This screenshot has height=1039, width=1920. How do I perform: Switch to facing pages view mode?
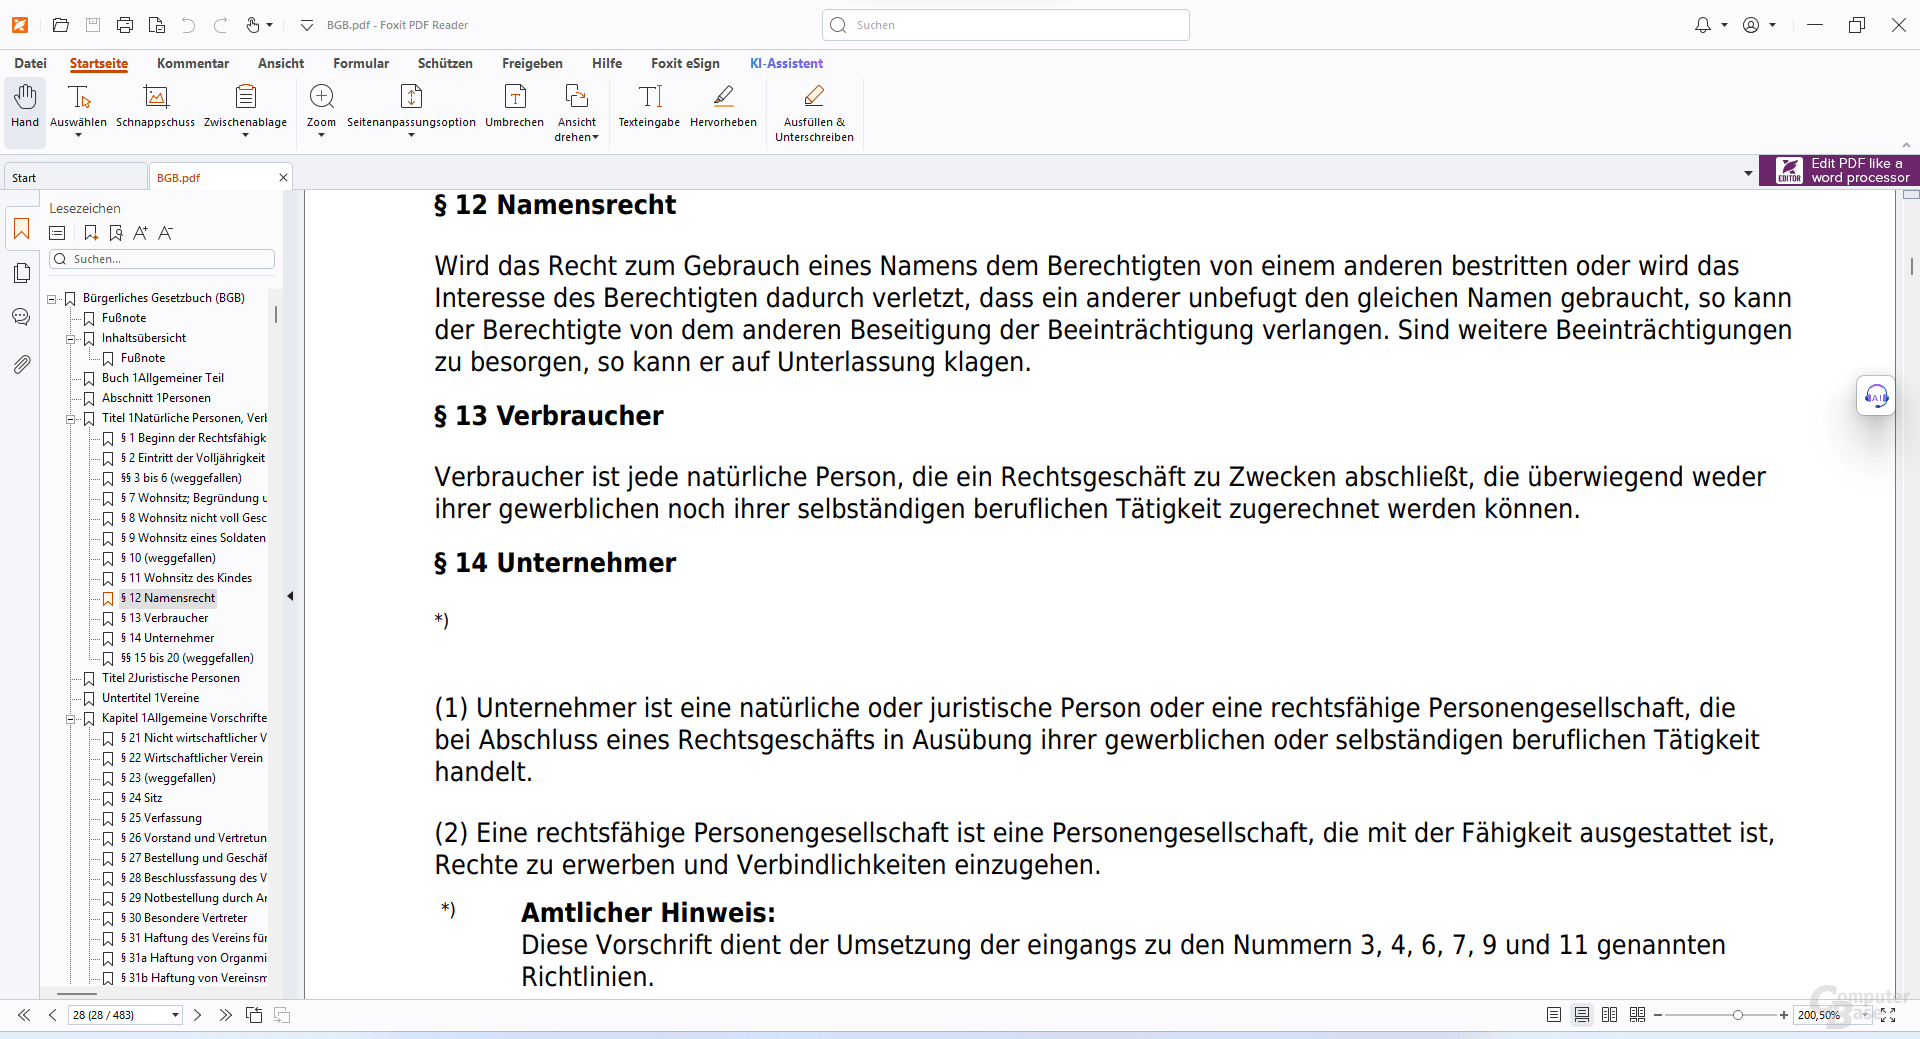(1609, 1015)
